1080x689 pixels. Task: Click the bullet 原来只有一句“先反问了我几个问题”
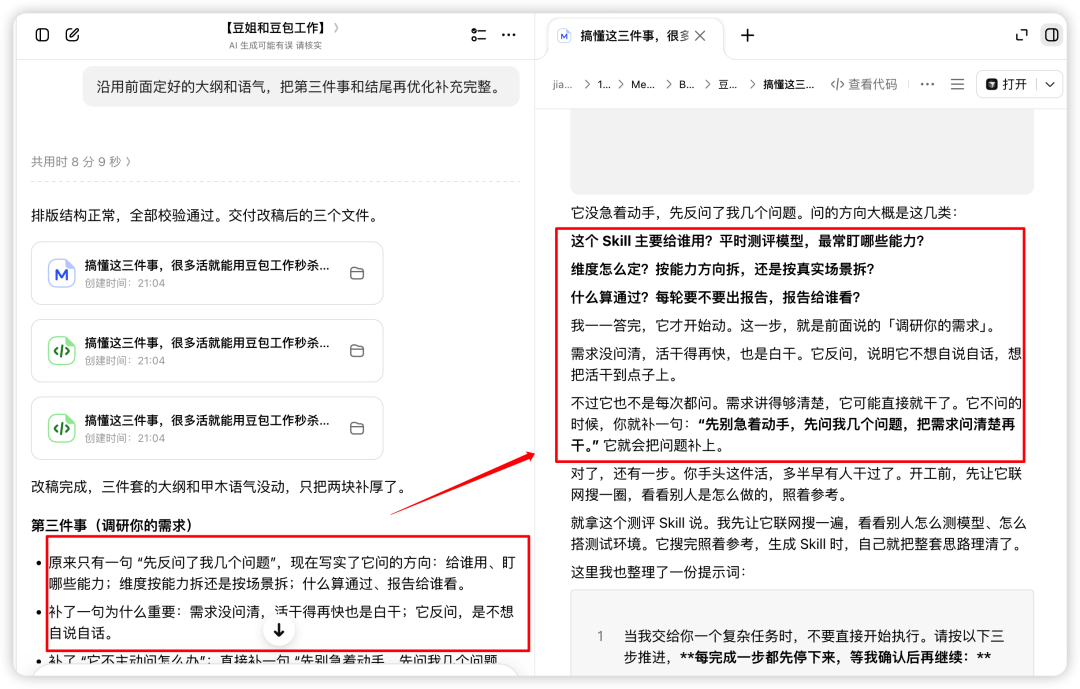coord(282,573)
